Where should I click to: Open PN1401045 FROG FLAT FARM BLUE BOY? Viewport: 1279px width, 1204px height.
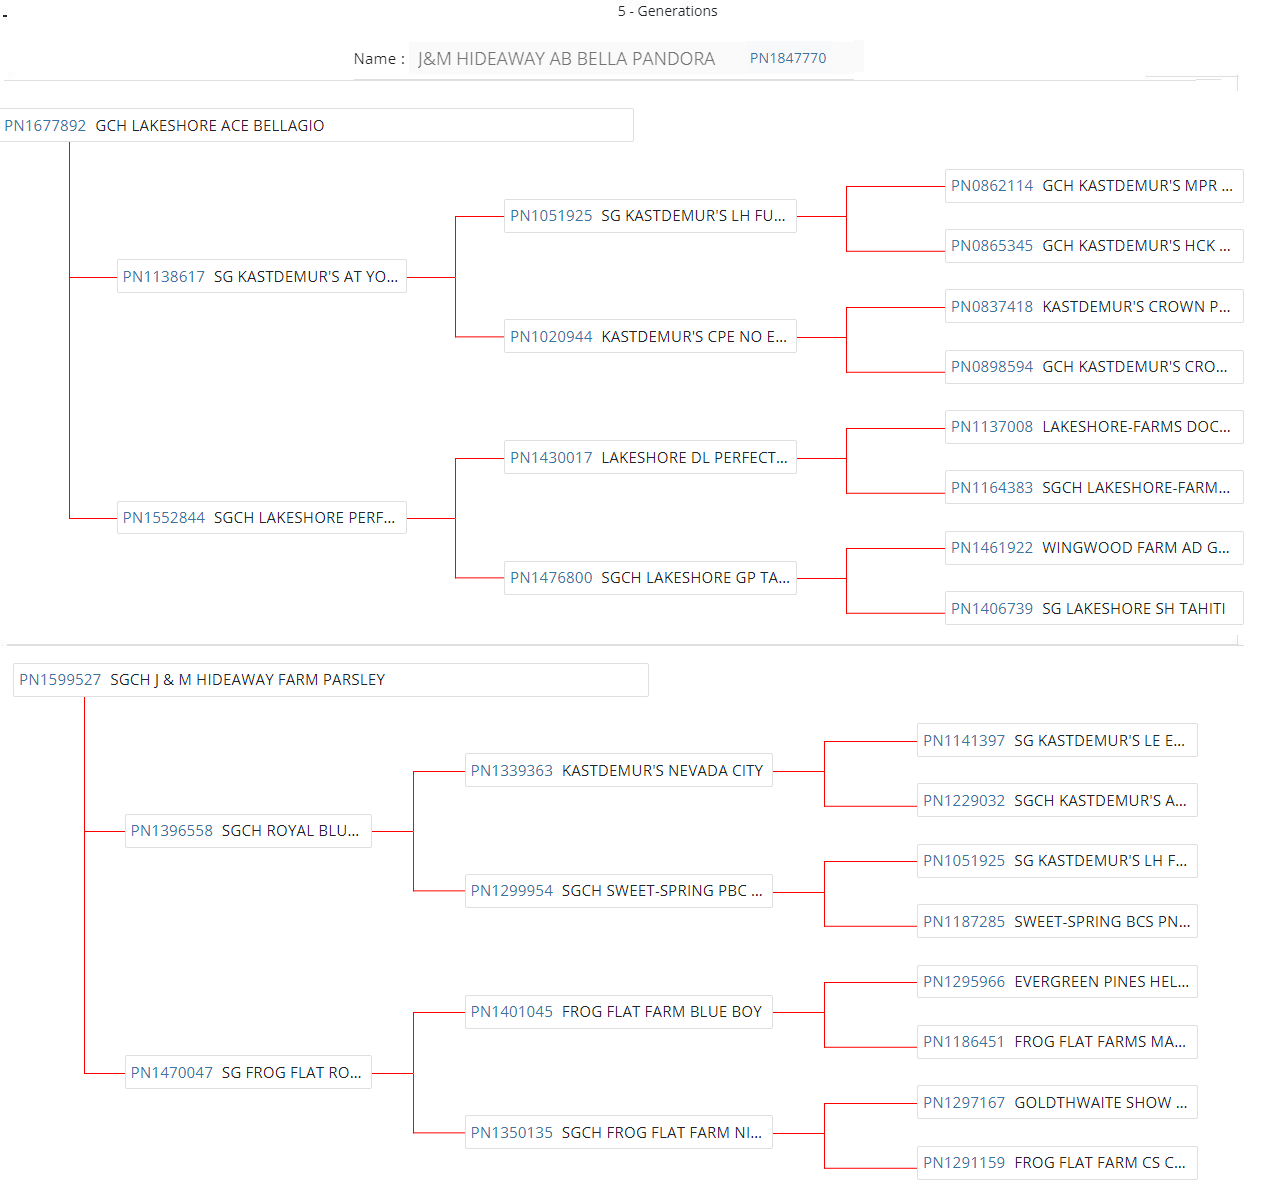[618, 1012]
